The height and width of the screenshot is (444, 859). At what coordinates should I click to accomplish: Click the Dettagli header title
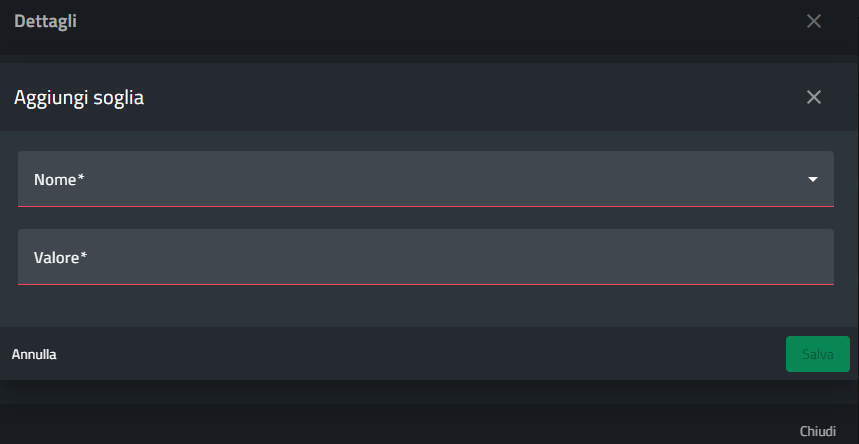[x=45, y=21]
